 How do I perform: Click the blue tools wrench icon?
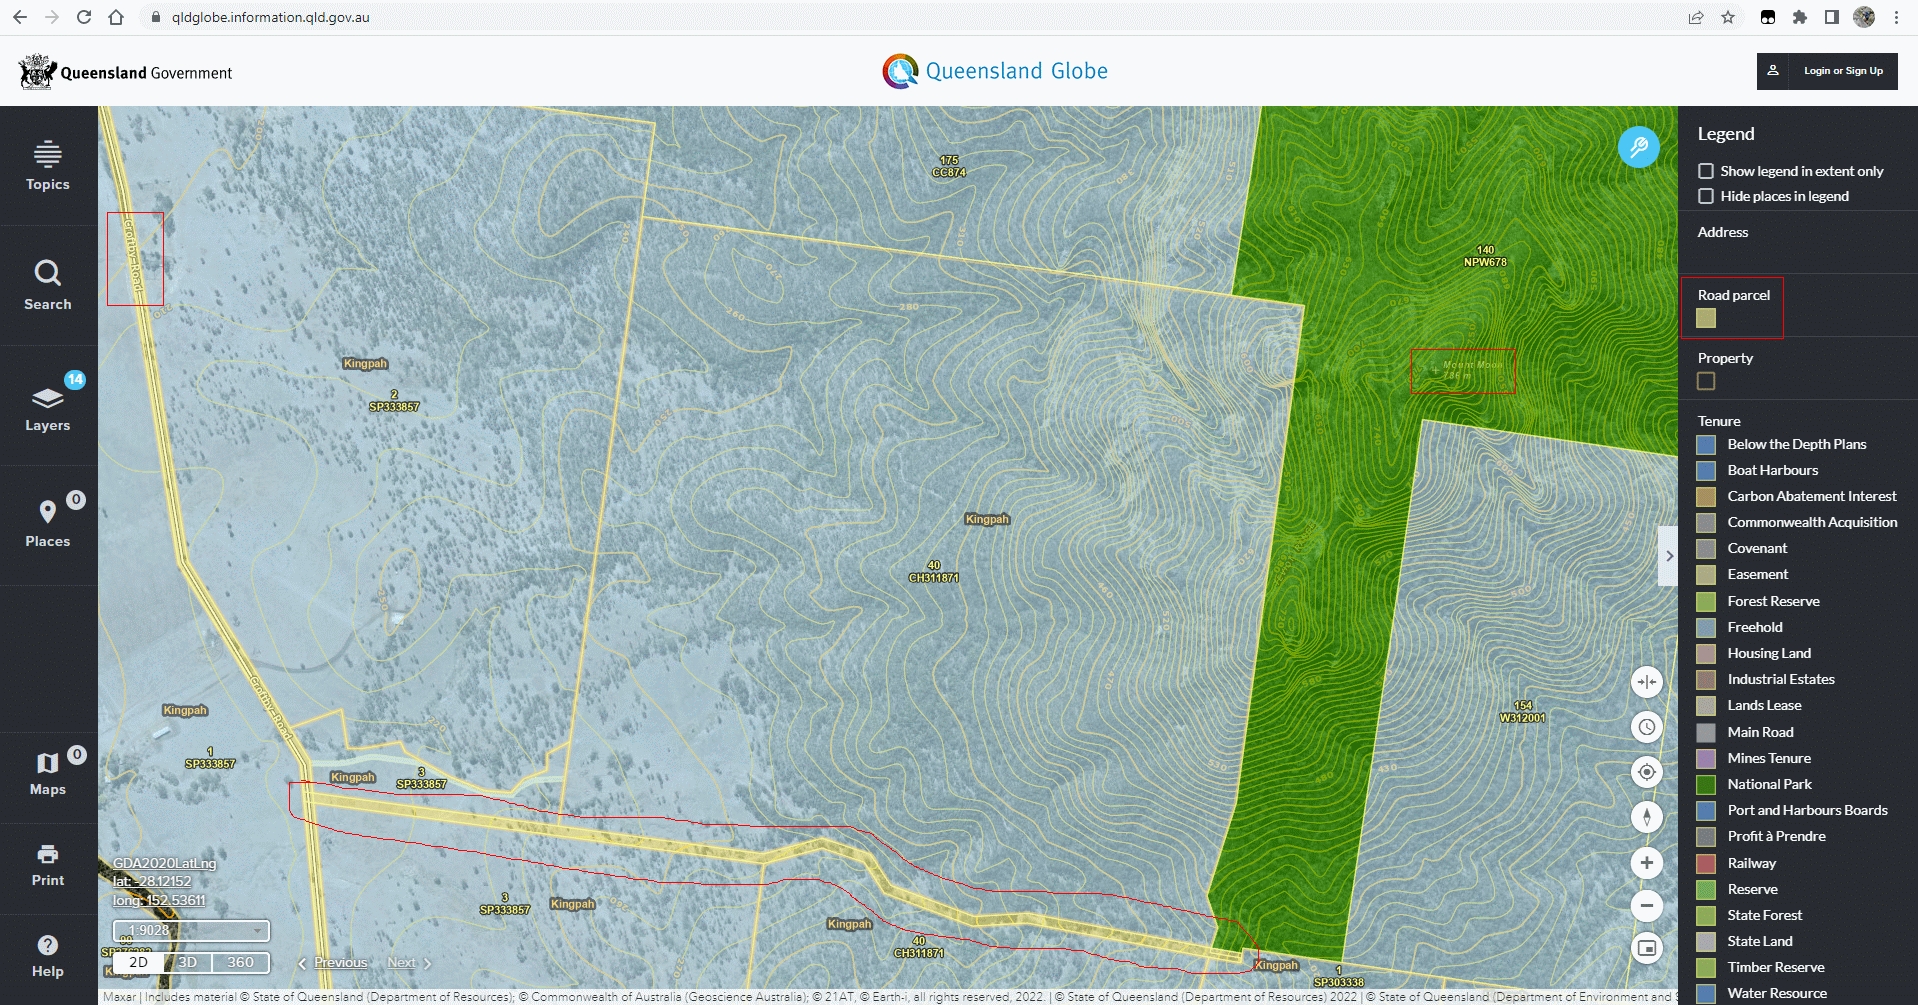pyautogui.click(x=1638, y=148)
